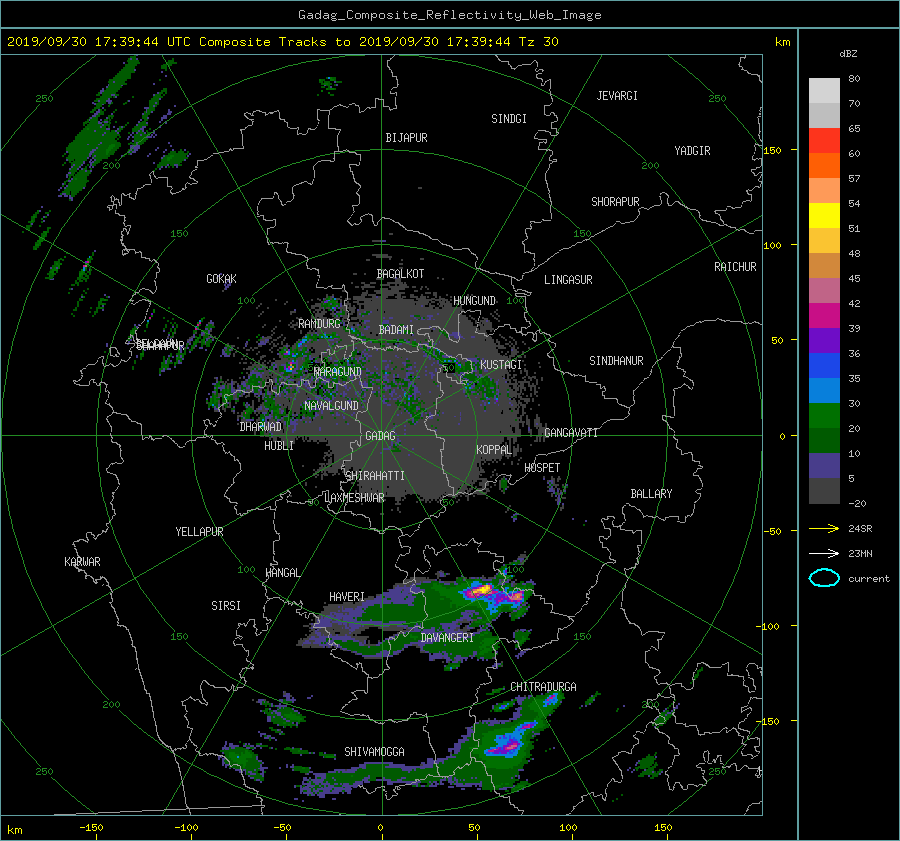The width and height of the screenshot is (900, 841).
Task: Click the dark gray -20 dBZ color swatch
Action: [x=824, y=491]
